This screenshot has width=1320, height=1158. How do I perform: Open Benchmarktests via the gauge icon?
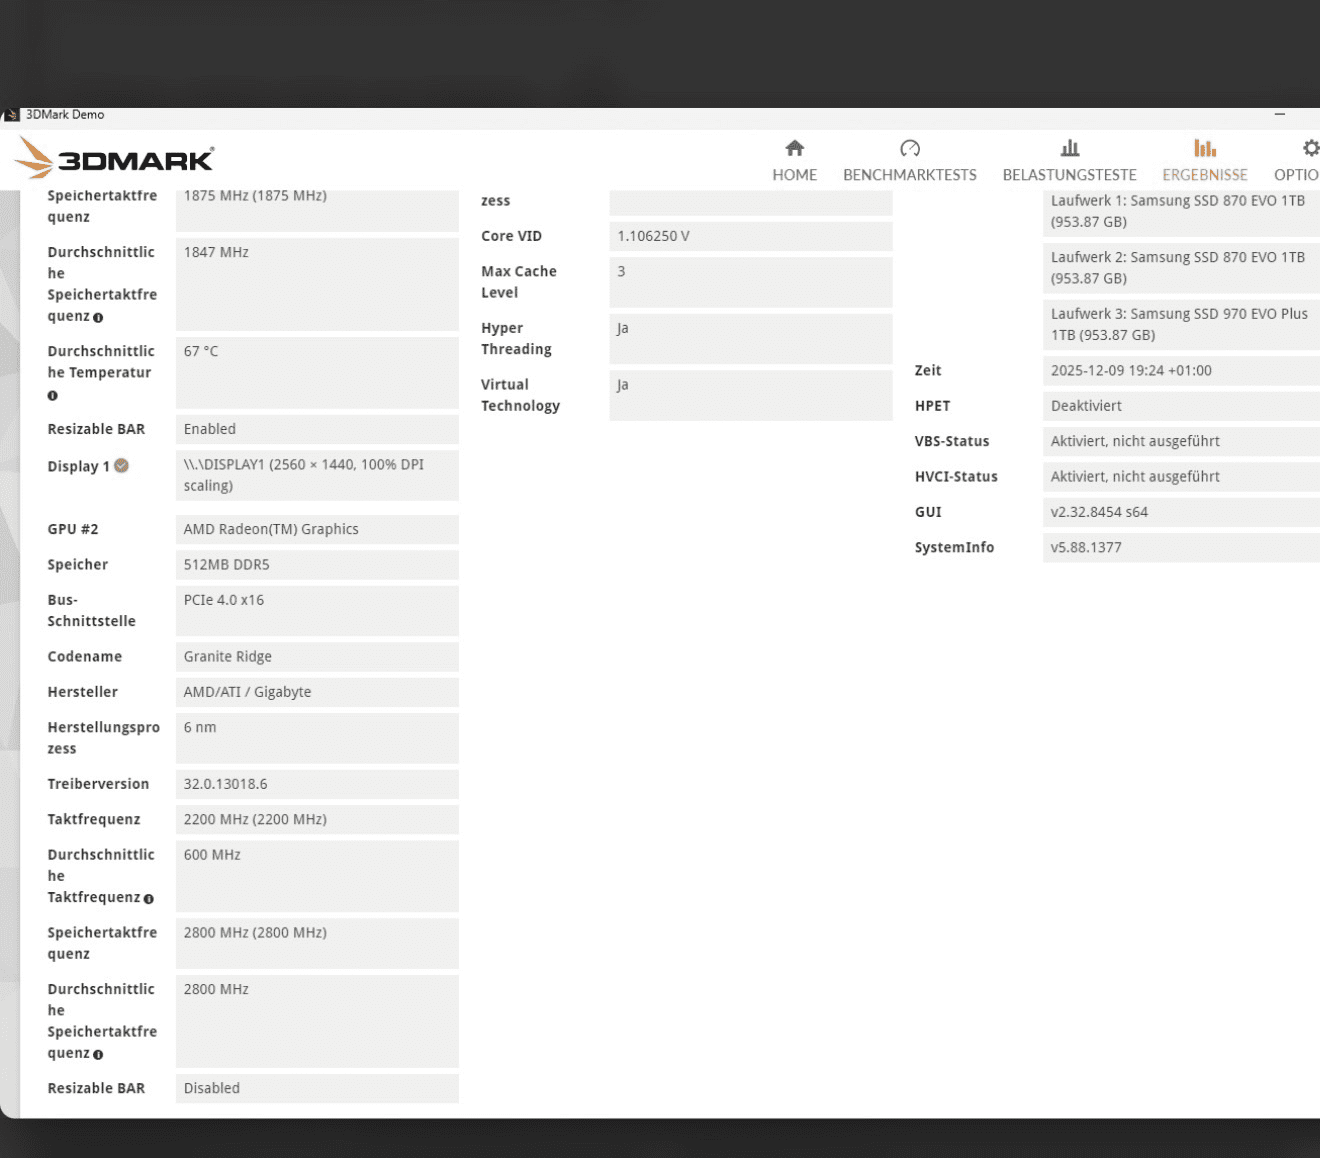(x=910, y=148)
